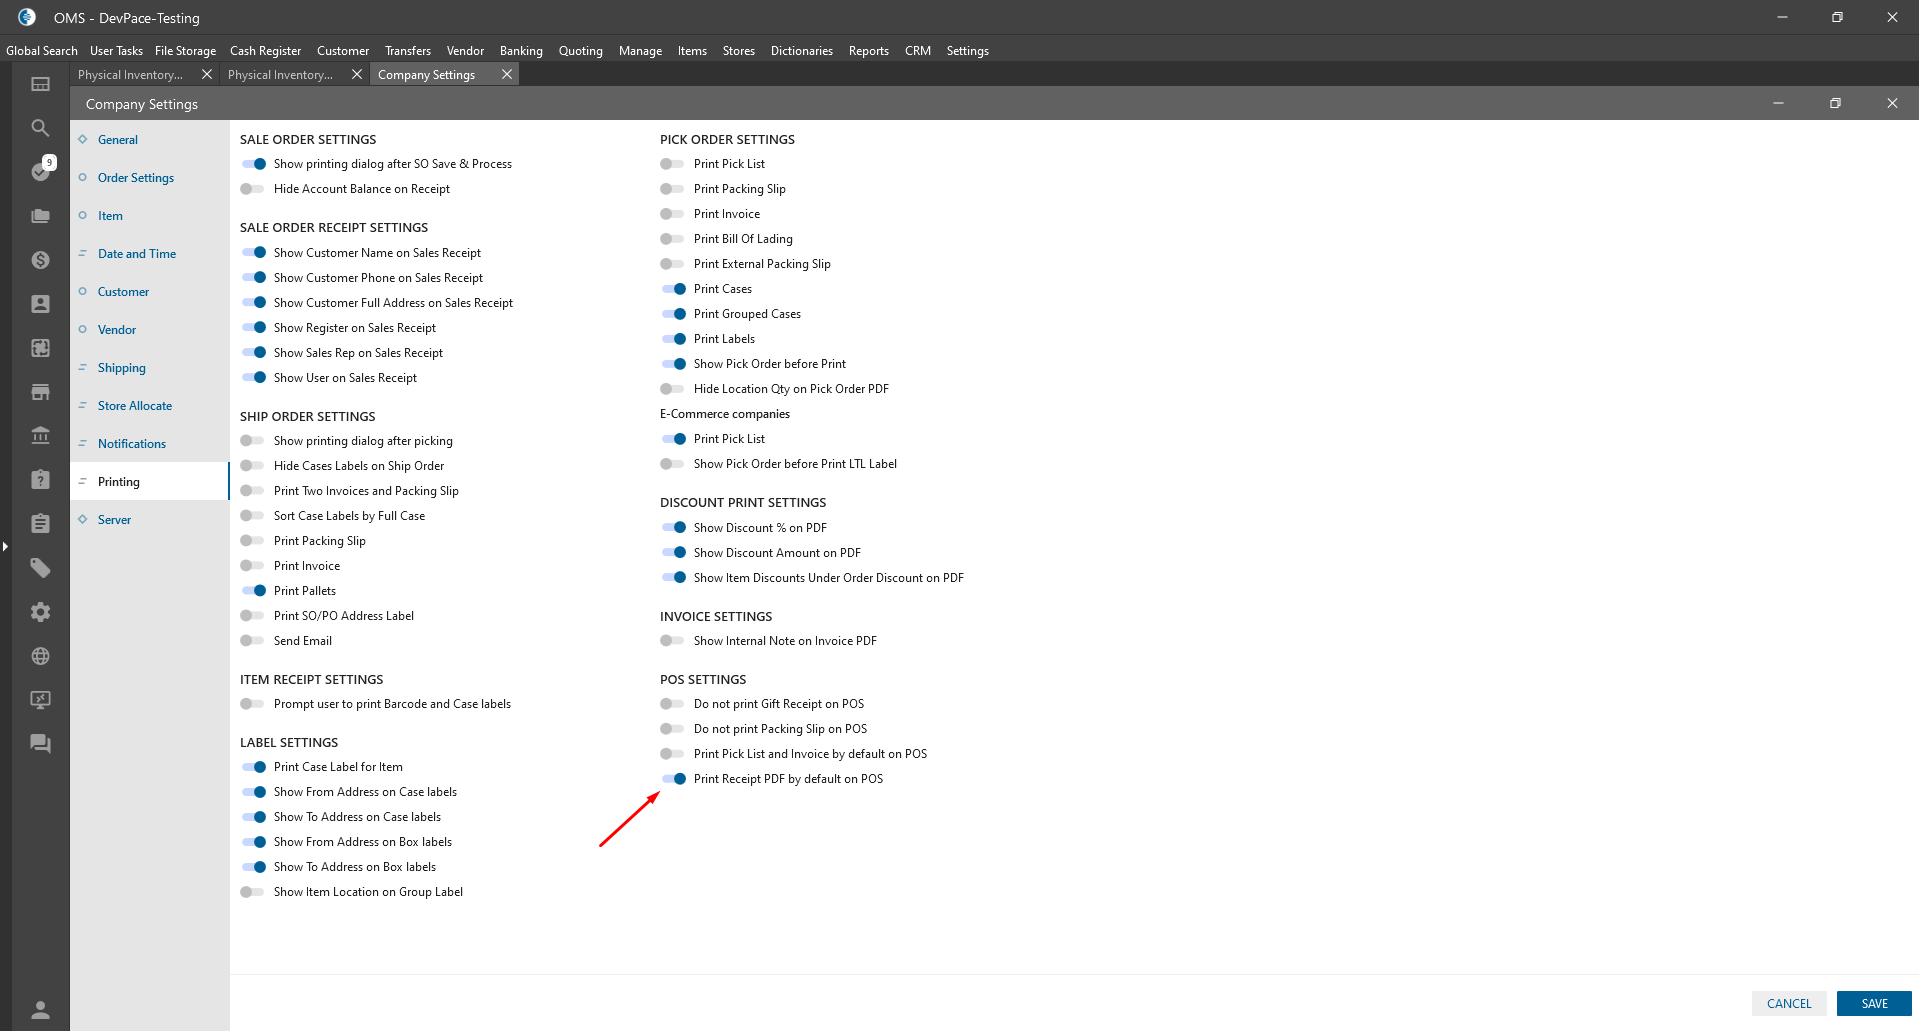Enable Hide Account Balance on Receipt

click(x=253, y=189)
